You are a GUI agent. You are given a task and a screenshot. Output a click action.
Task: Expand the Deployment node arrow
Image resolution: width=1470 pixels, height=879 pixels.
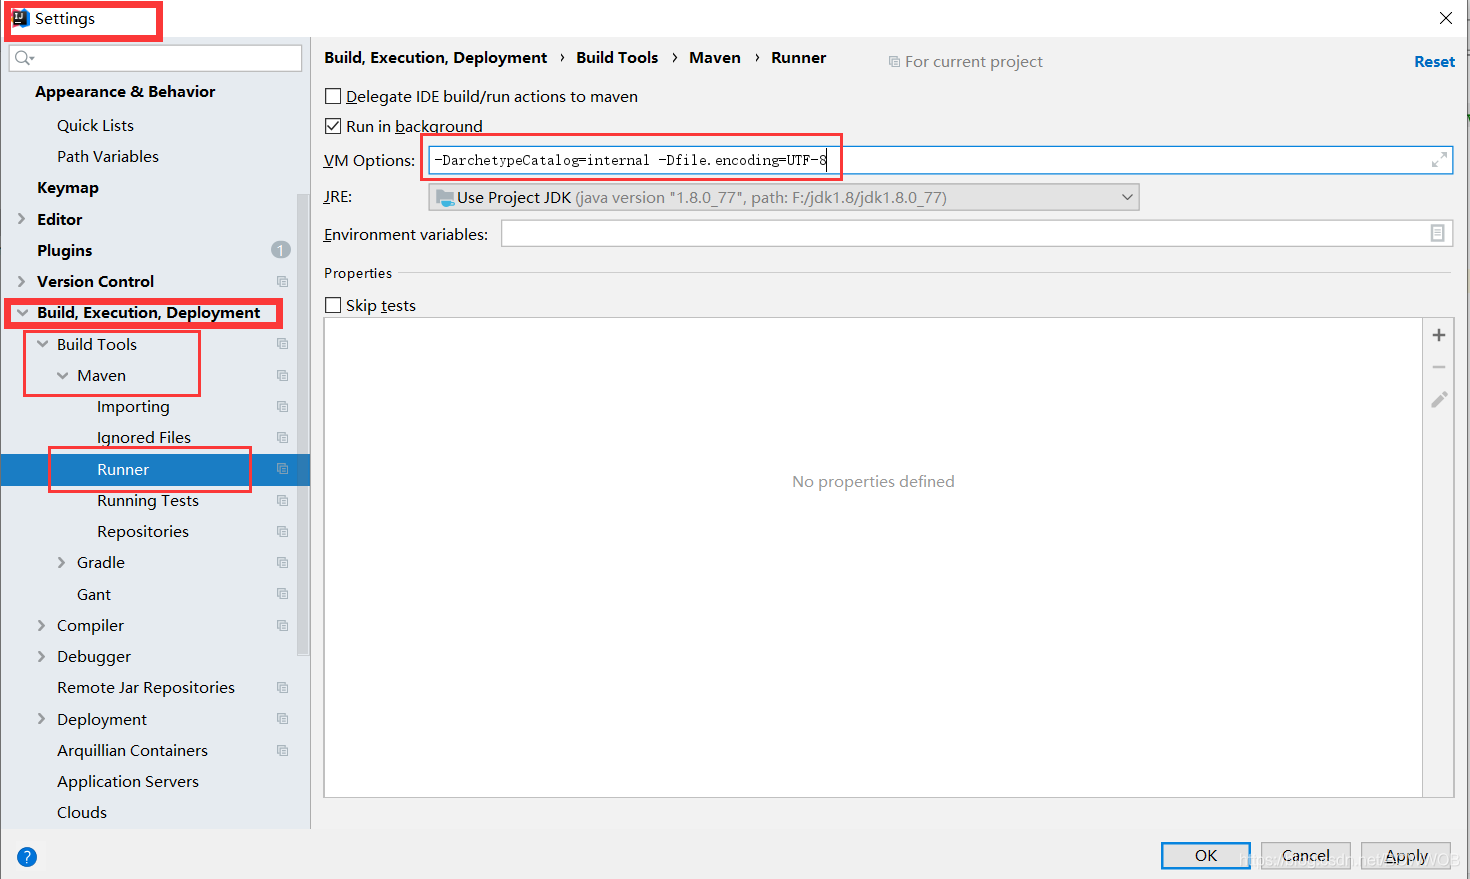coord(41,719)
